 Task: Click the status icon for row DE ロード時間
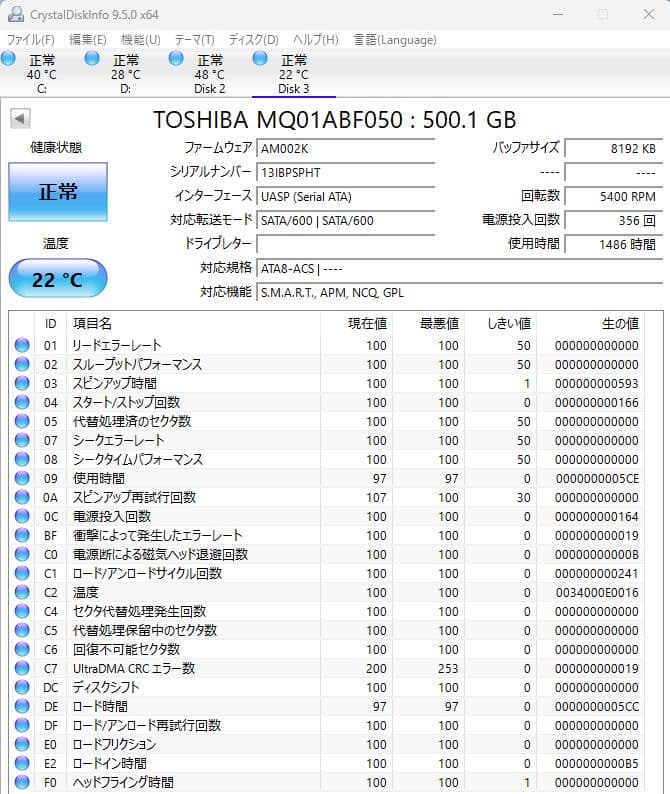pos(22,706)
